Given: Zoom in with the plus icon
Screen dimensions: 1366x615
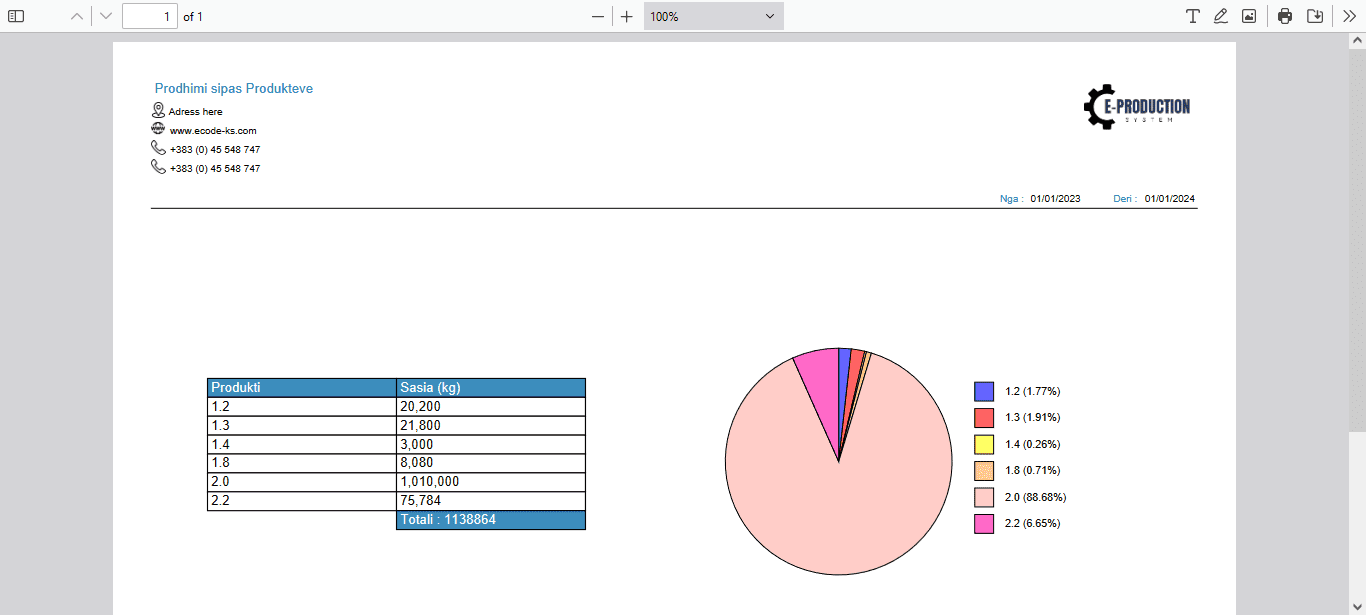Looking at the screenshot, I should pyautogui.click(x=626, y=15).
